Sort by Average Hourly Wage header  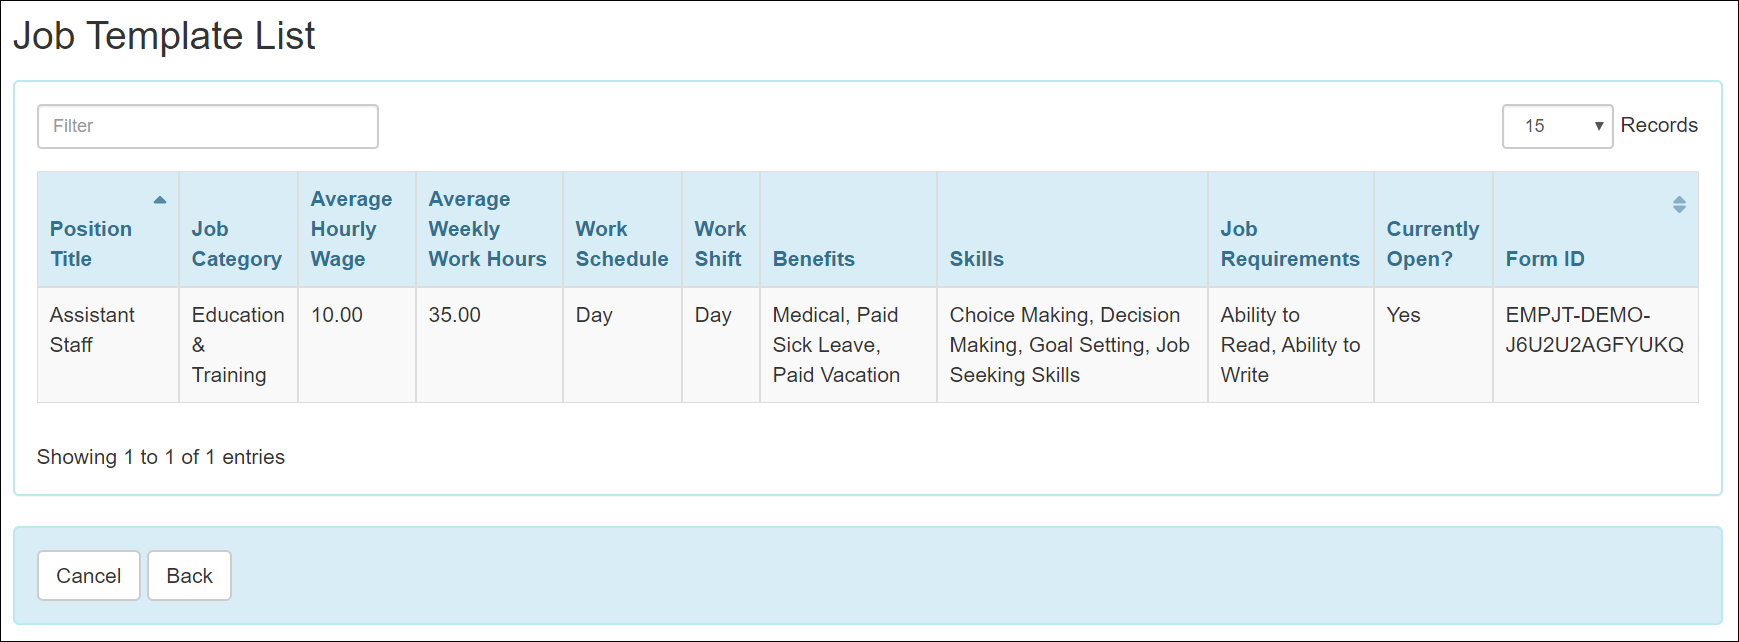tap(351, 228)
